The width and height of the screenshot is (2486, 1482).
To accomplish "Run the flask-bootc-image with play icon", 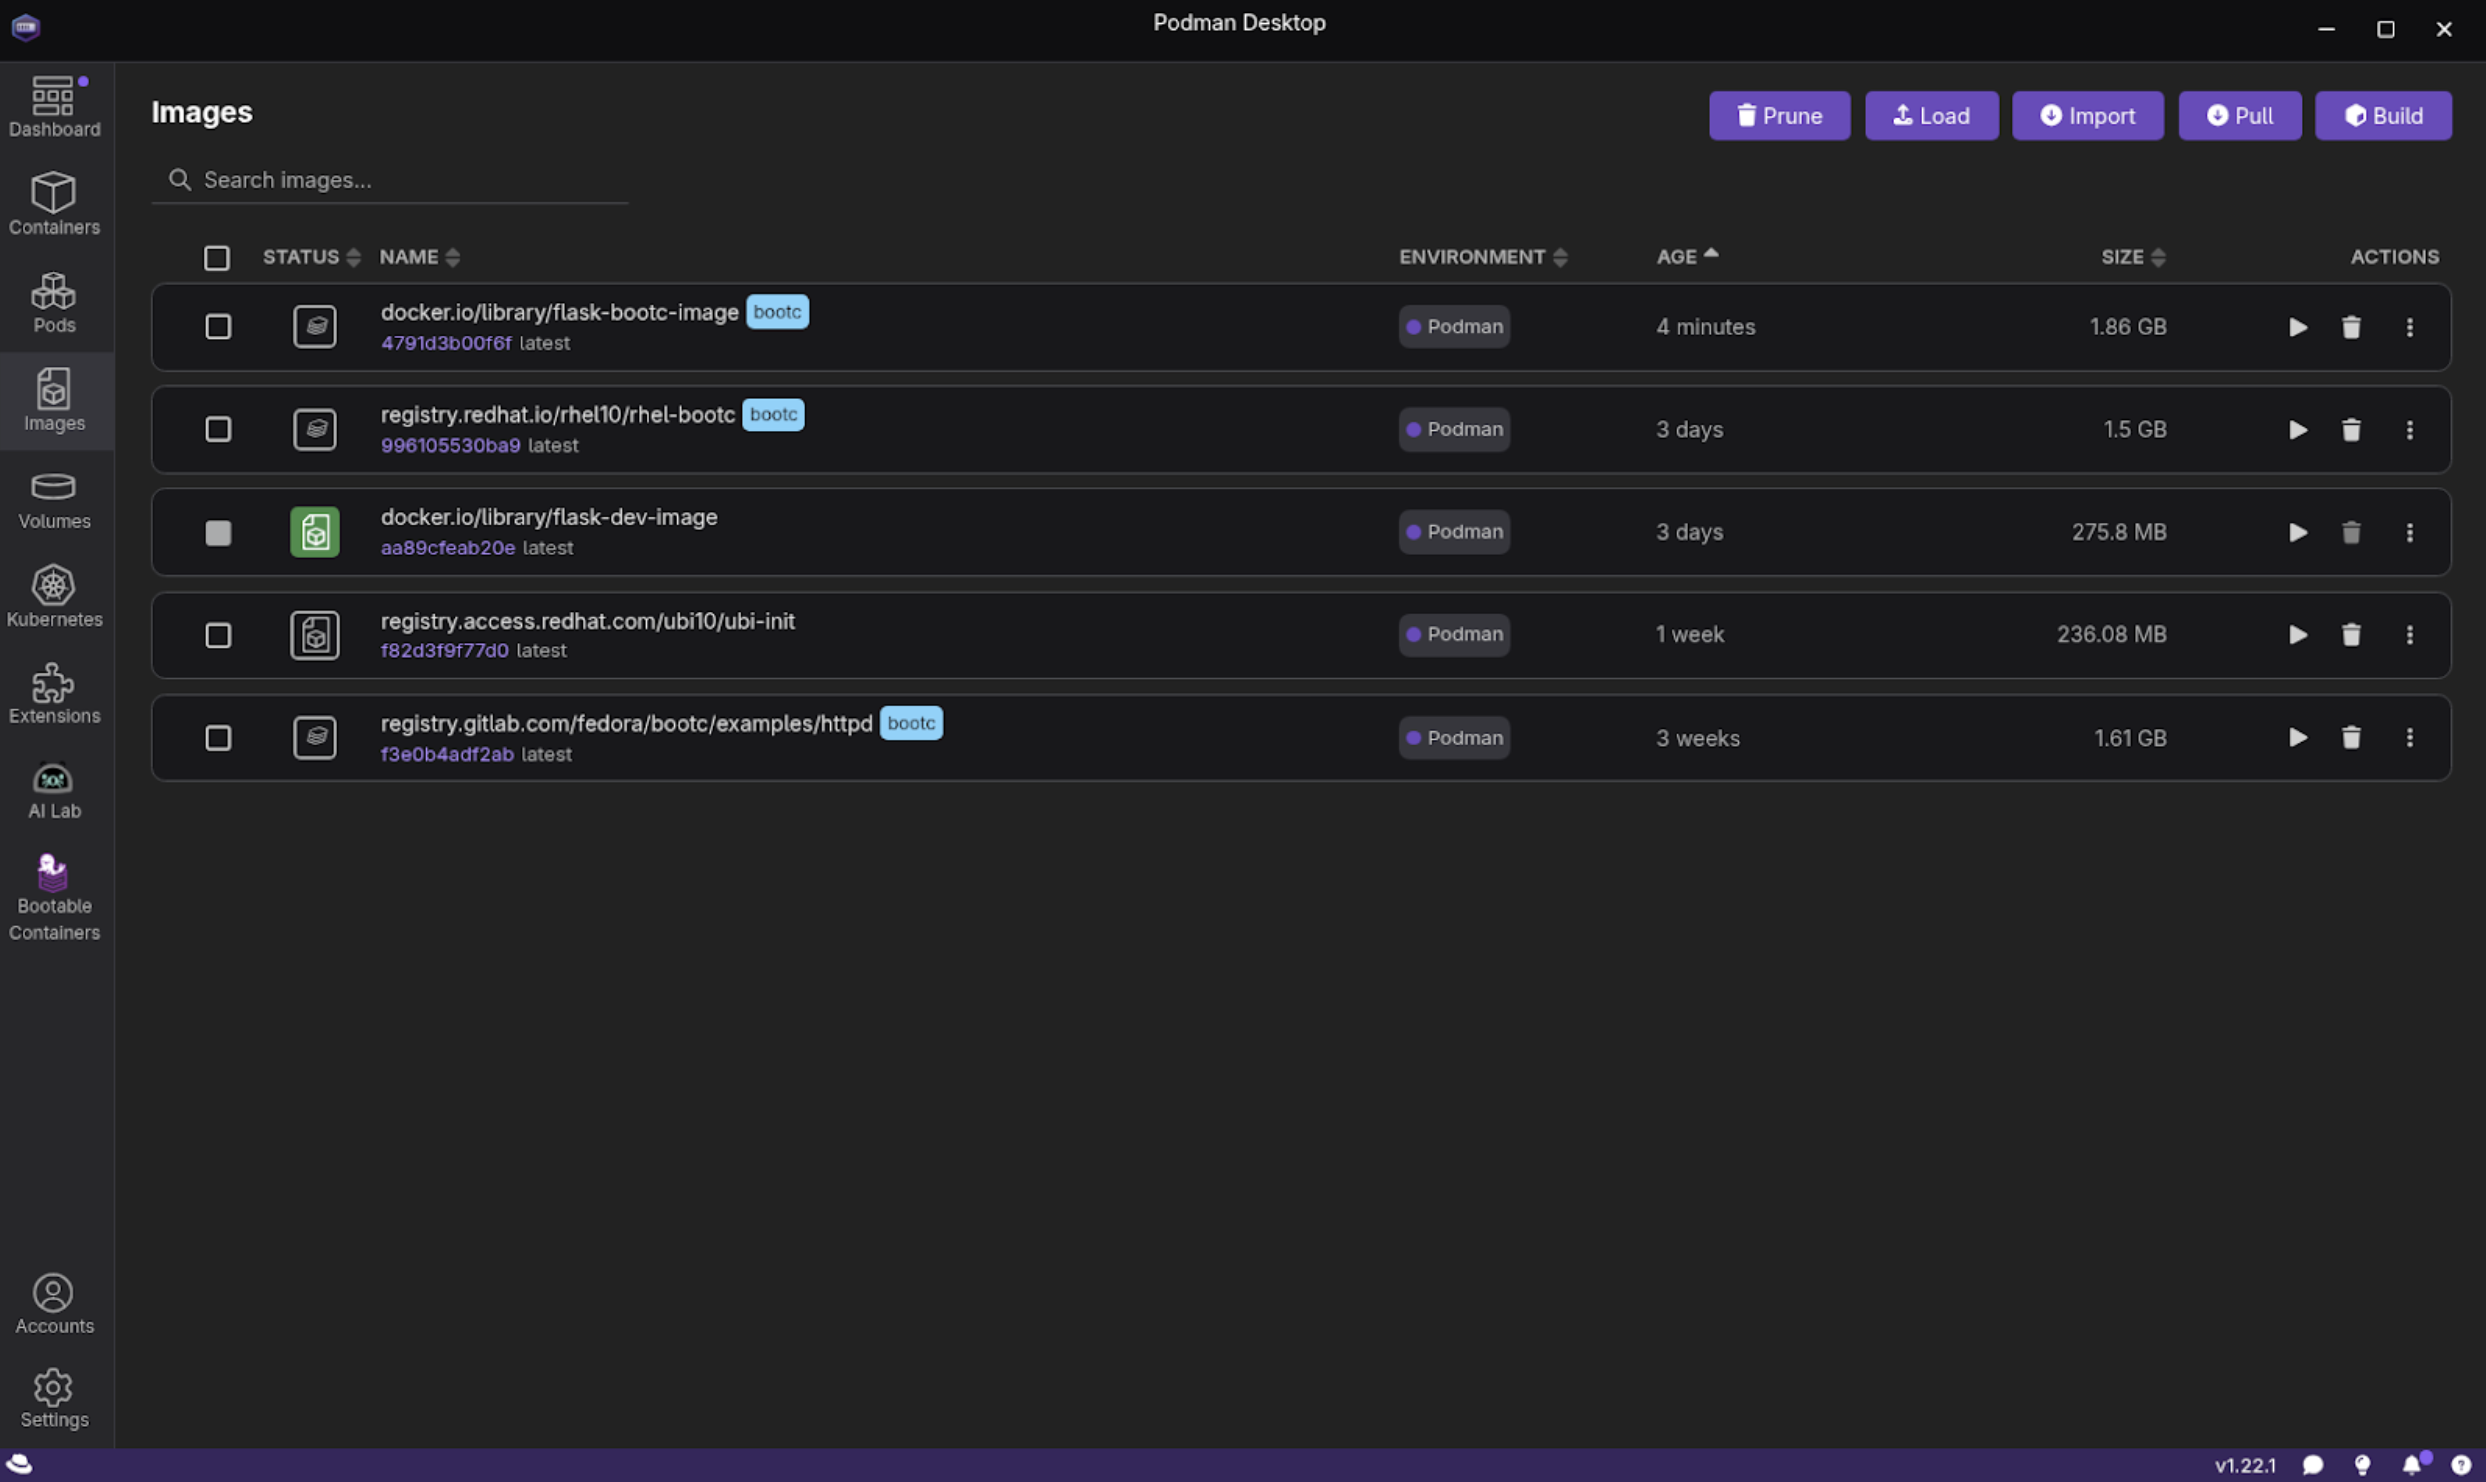I will click(x=2297, y=327).
